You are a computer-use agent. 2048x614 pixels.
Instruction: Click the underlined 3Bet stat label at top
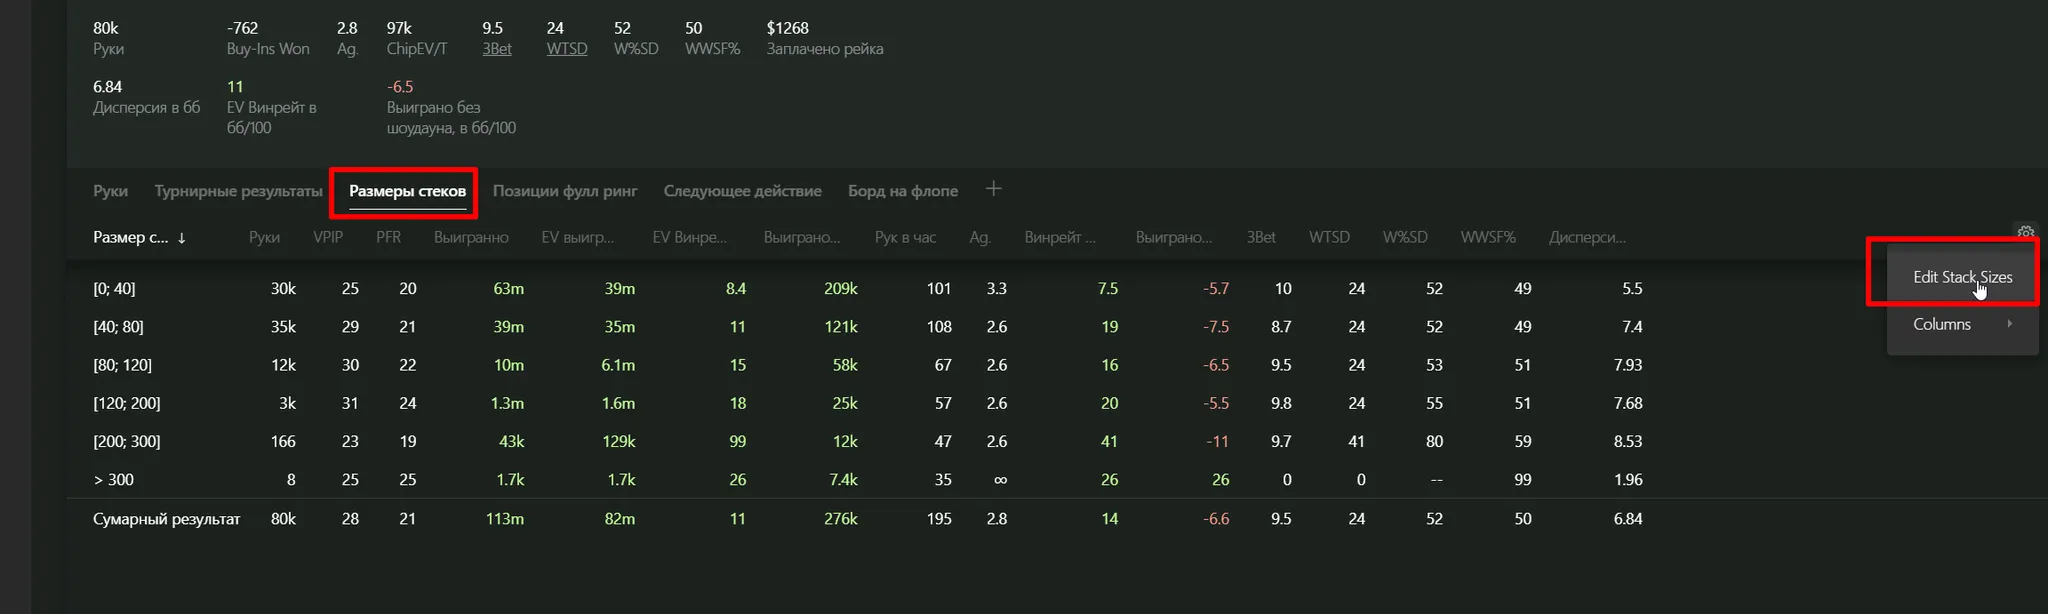pos(496,49)
